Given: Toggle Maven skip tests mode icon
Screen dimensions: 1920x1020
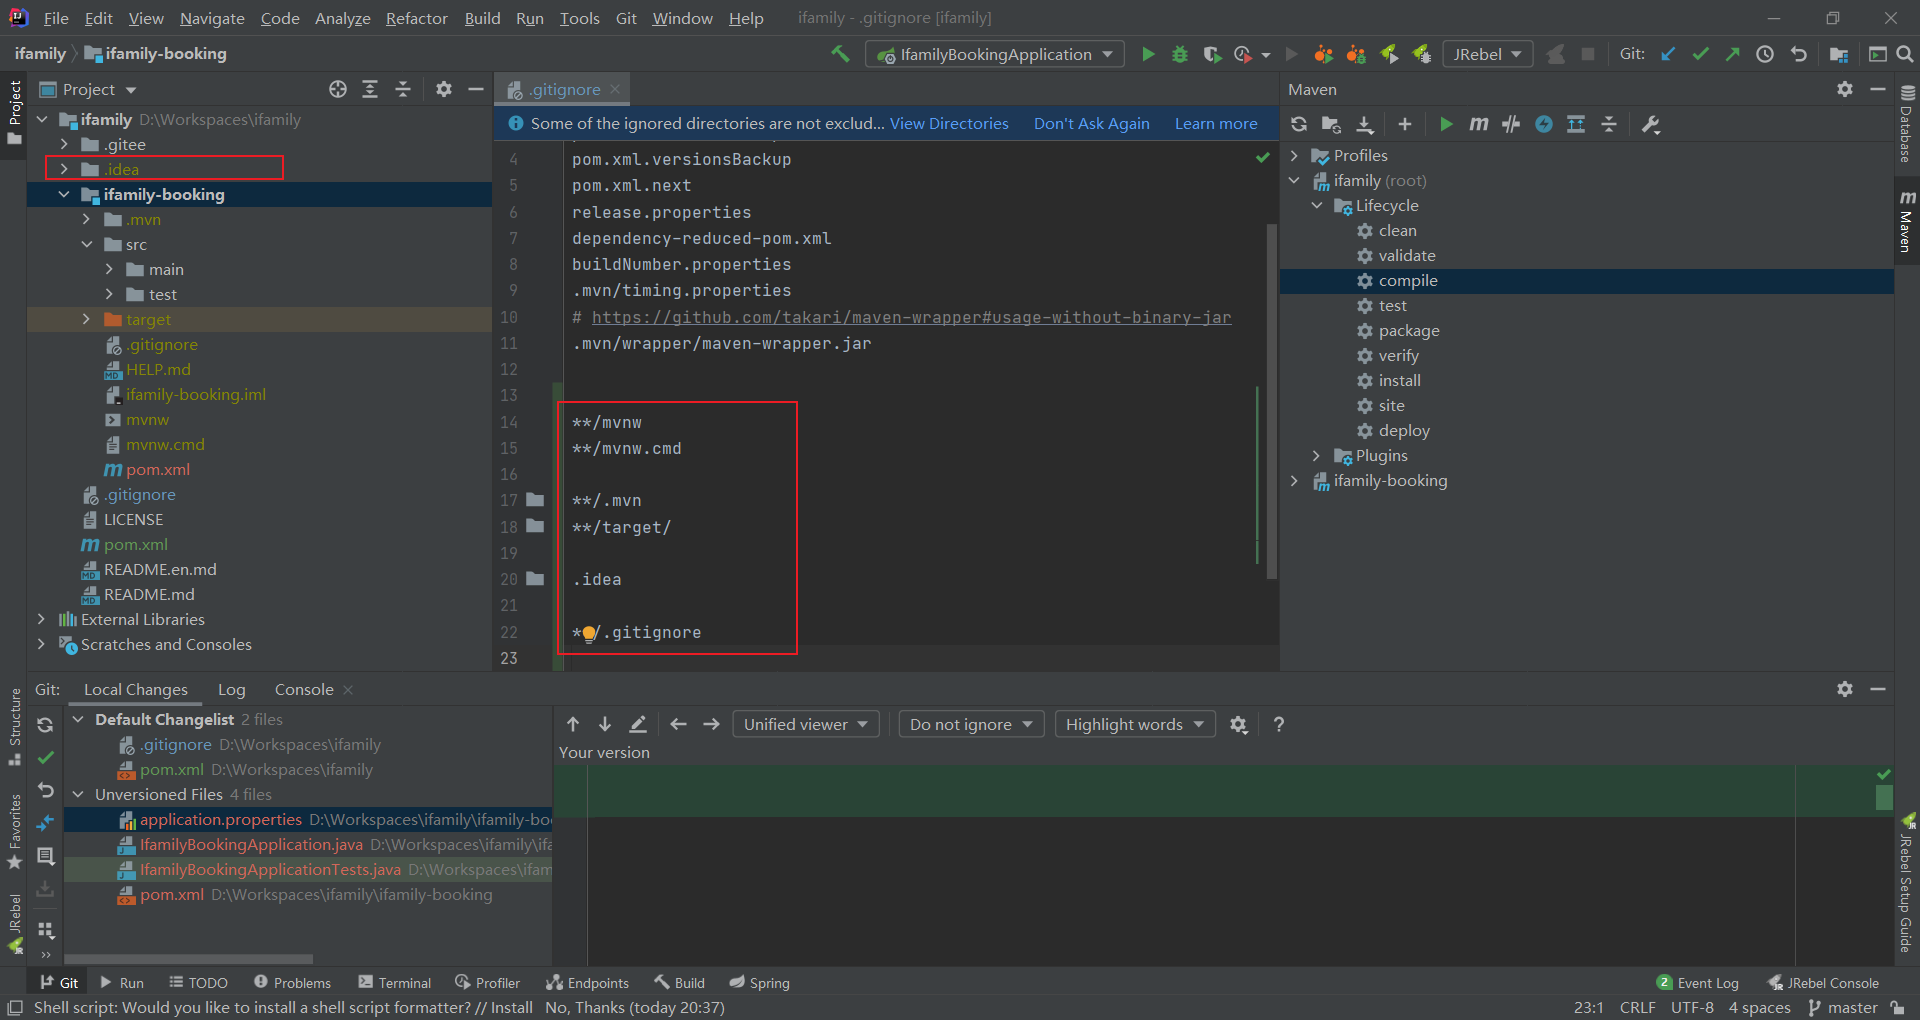Looking at the screenshot, I should [1544, 124].
